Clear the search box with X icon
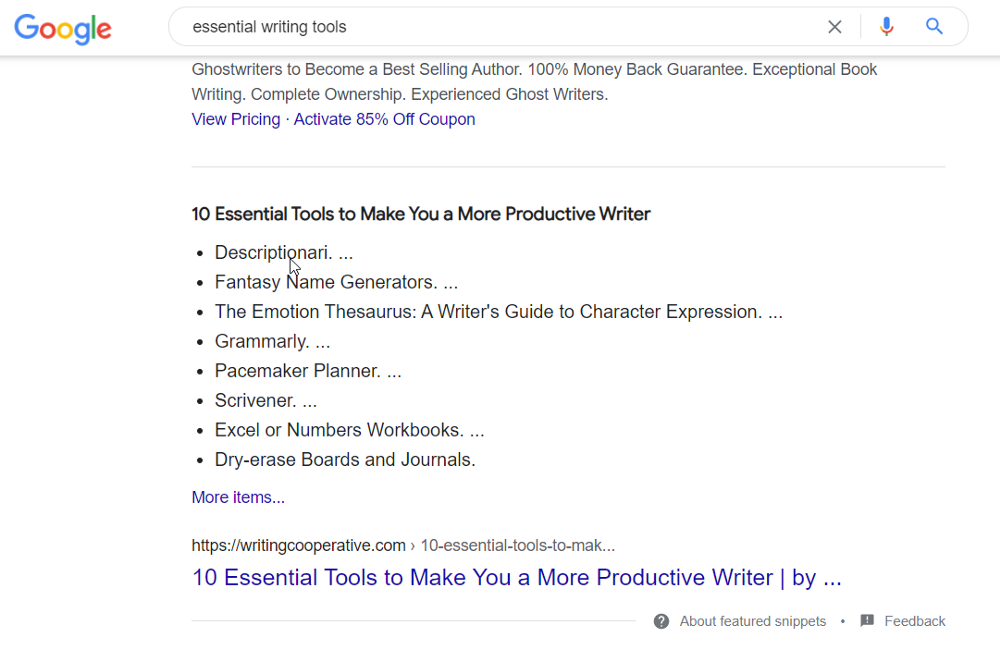Image resolution: width=1000 pixels, height=661 pixels. 835,27
